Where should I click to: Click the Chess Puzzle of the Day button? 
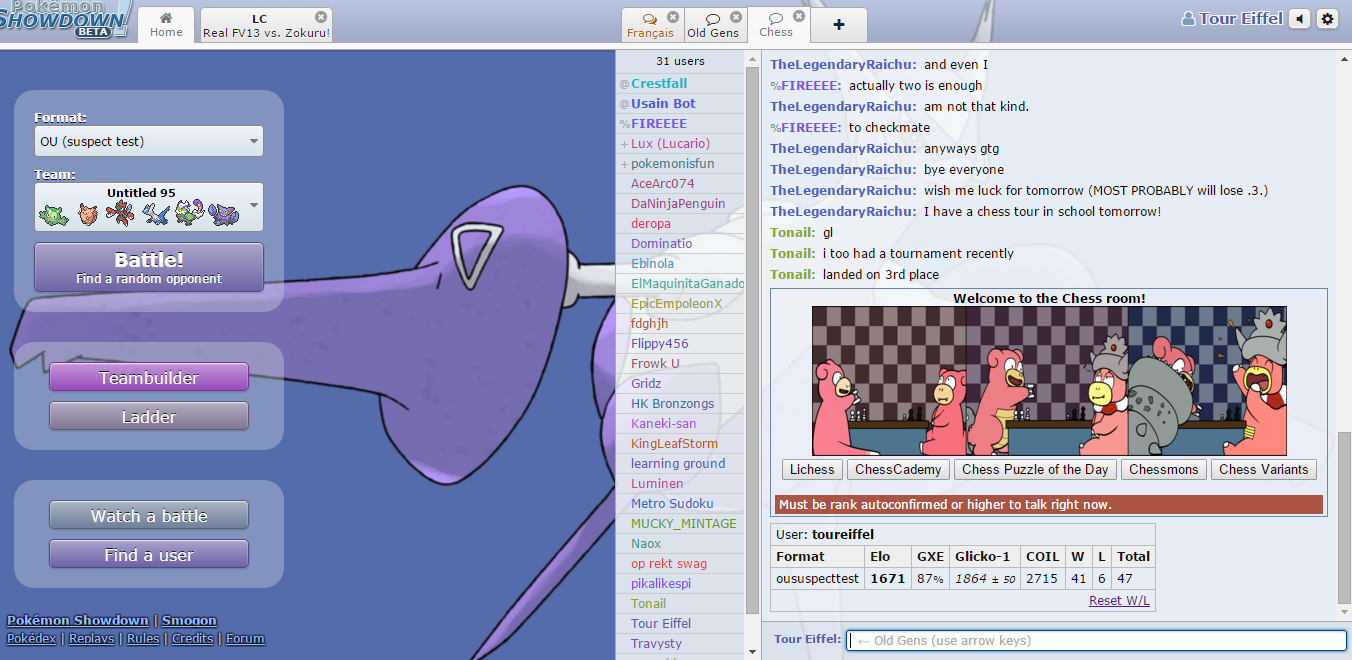(1035, 469)
